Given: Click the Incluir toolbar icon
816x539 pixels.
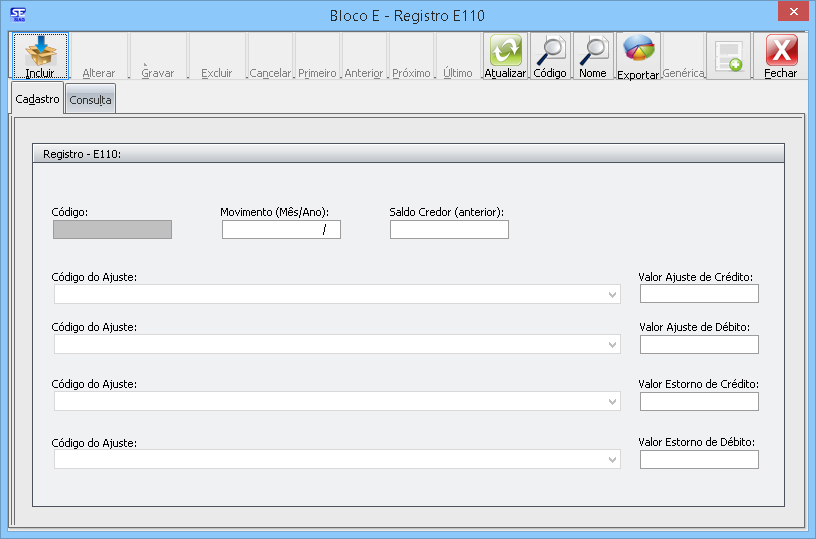Looking at the screenshot, I should click(40, 50).
